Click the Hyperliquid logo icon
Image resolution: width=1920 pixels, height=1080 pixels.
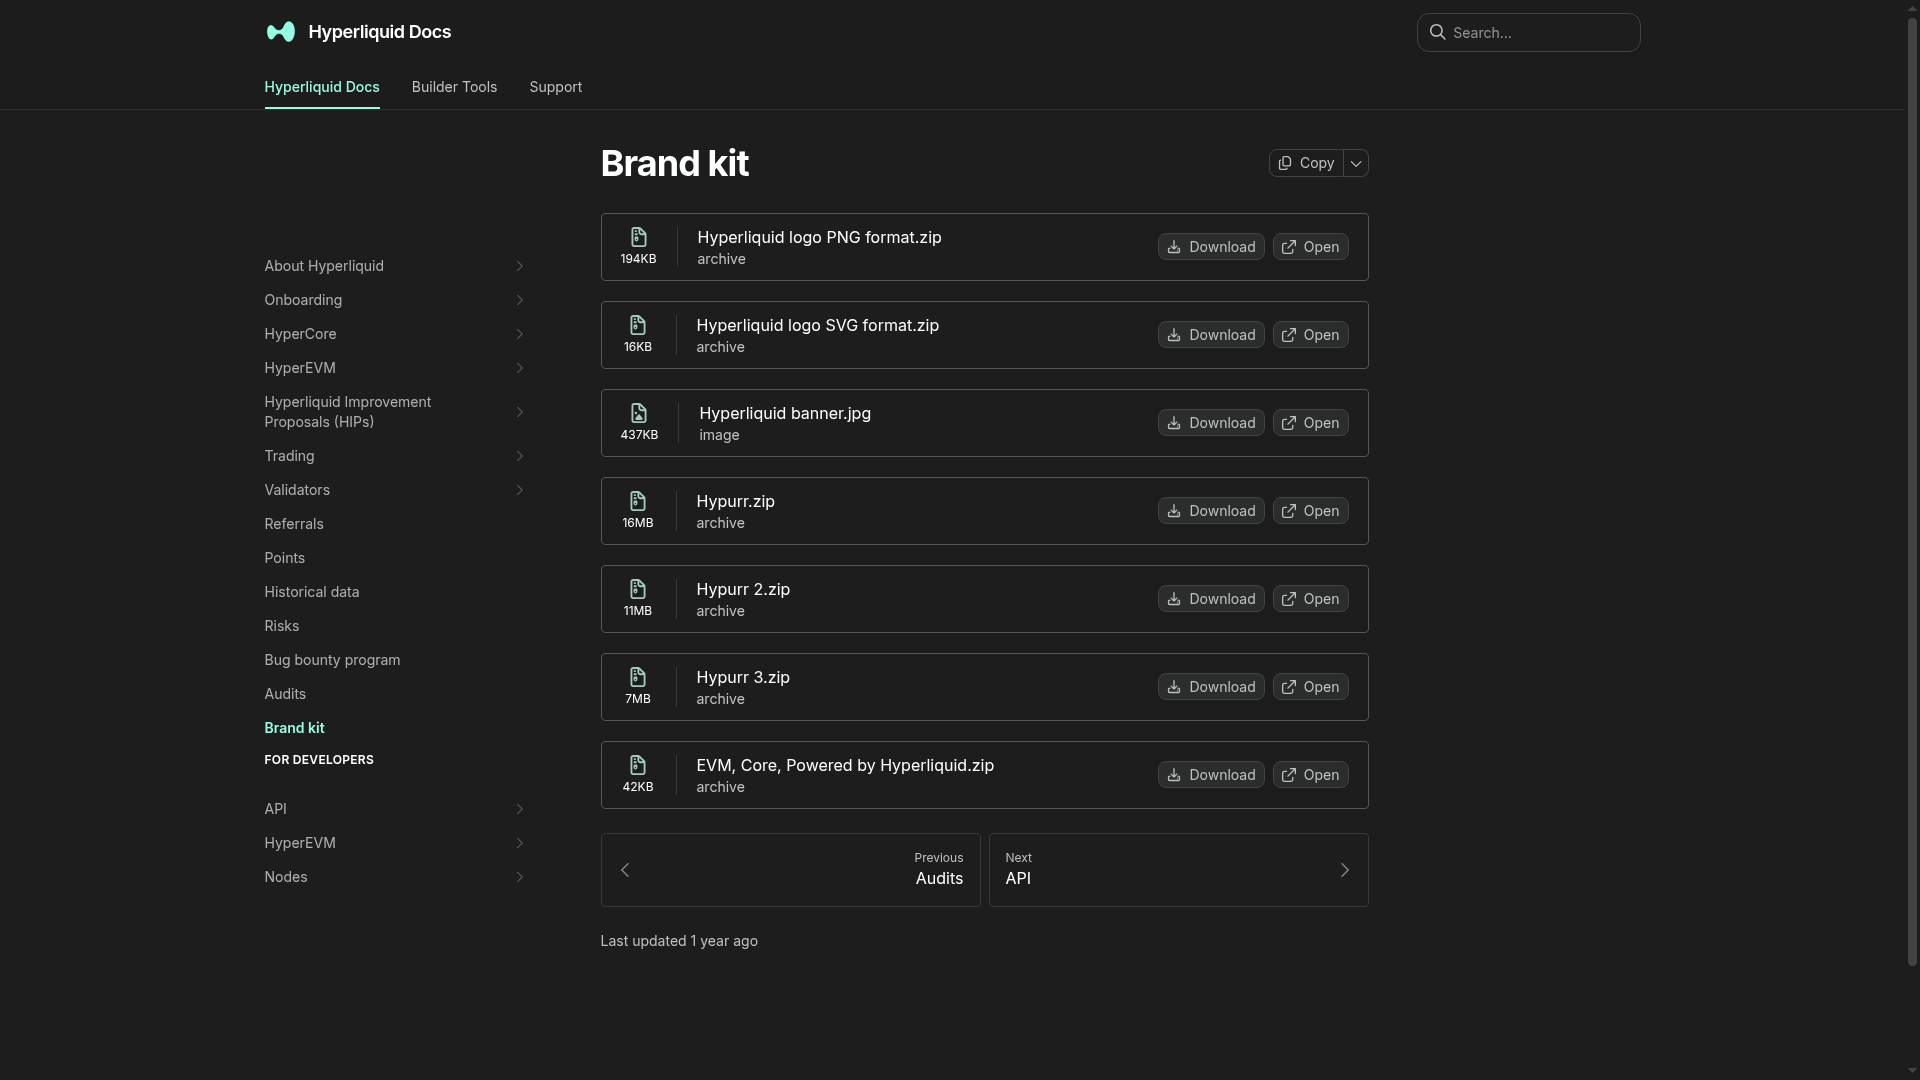280,32
